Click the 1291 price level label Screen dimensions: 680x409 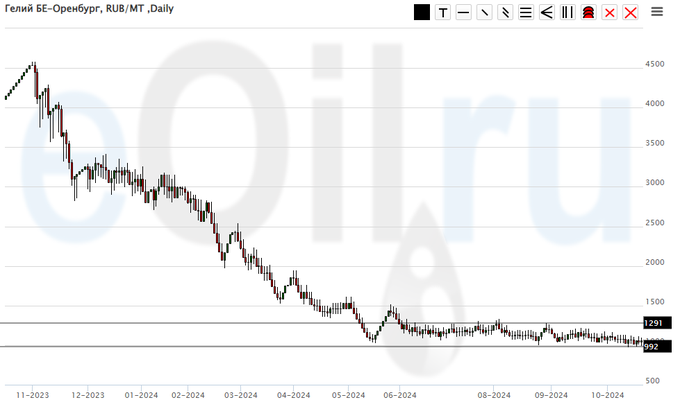(x=656, y=323)
